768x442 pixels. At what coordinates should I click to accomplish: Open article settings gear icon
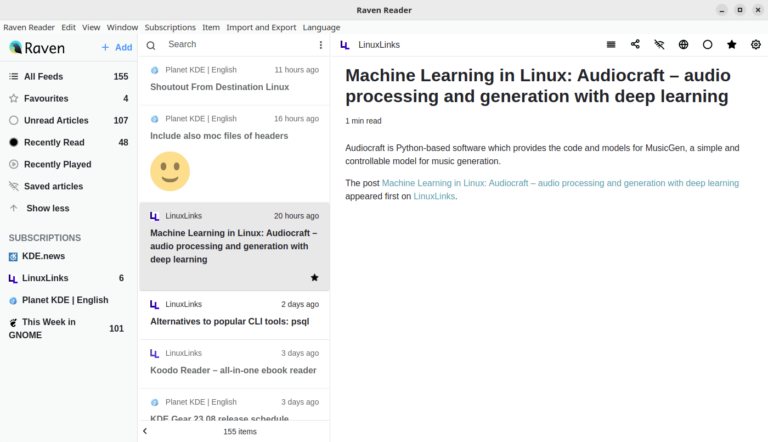point(756,45)
